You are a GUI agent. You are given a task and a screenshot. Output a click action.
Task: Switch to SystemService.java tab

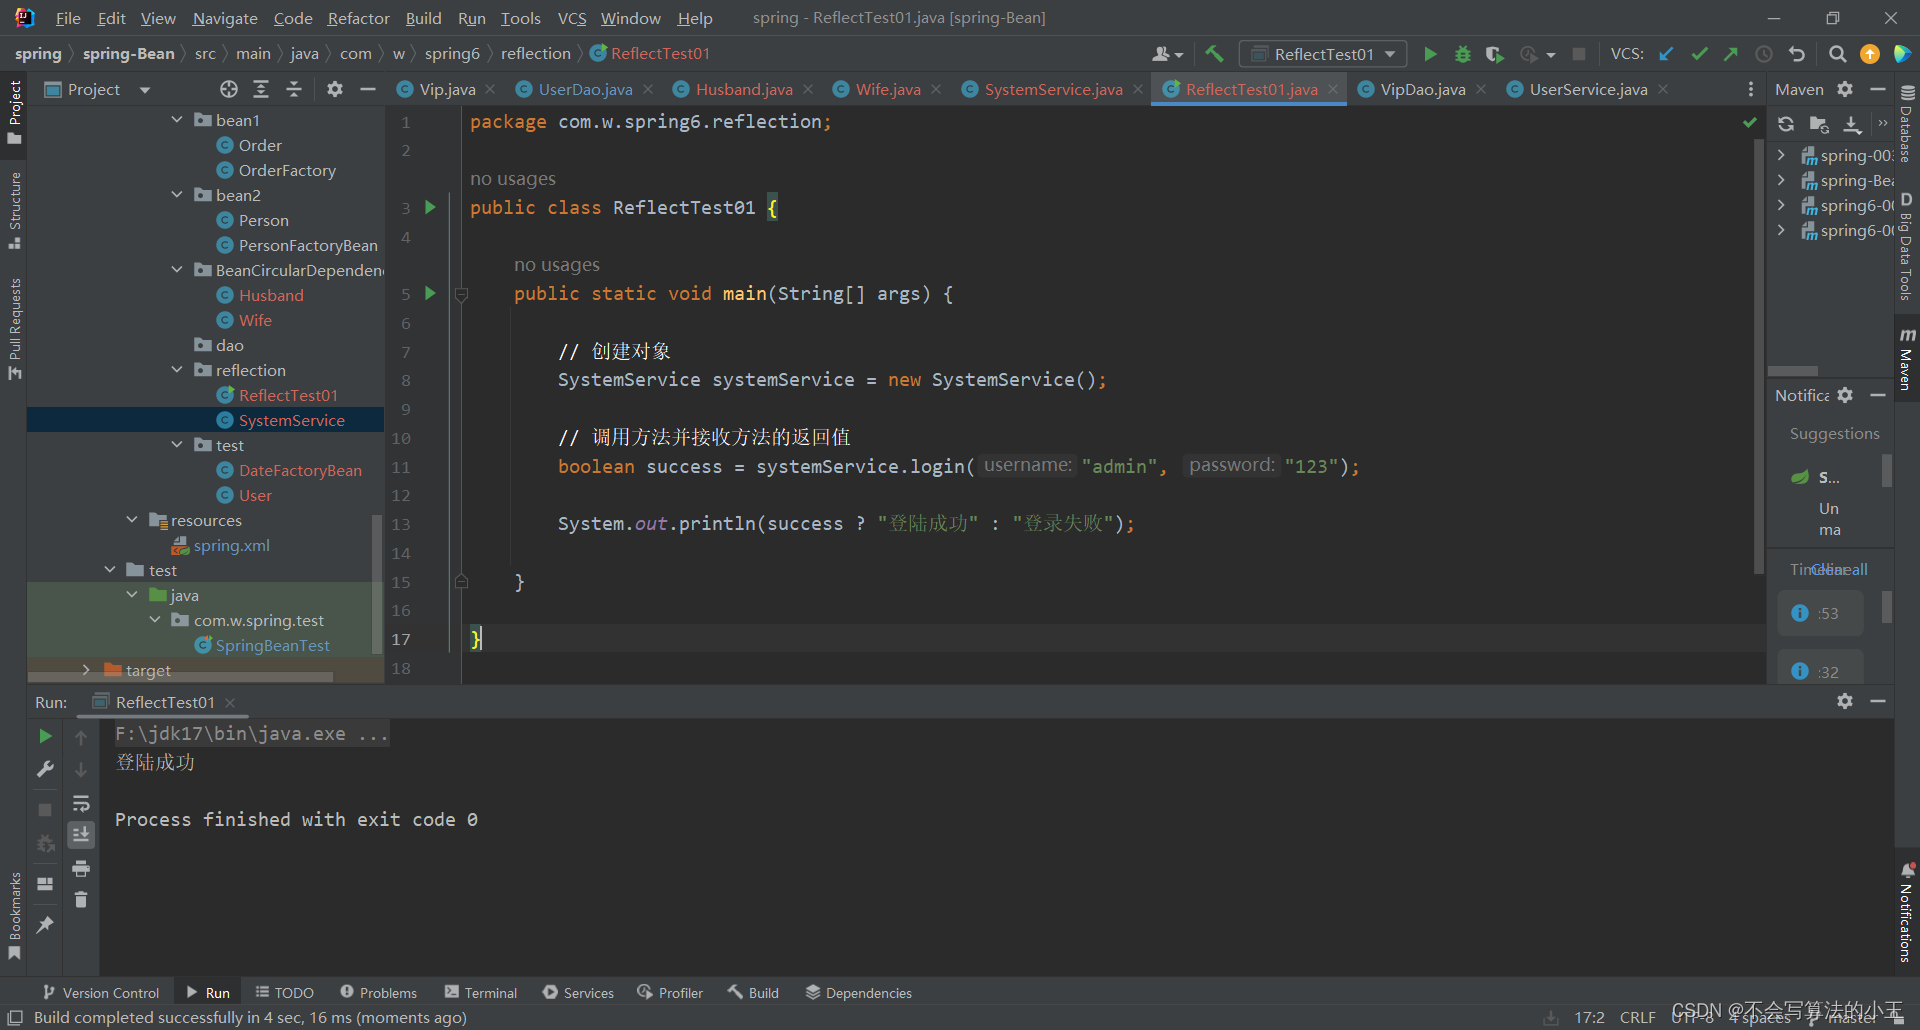click(1052, 89)
